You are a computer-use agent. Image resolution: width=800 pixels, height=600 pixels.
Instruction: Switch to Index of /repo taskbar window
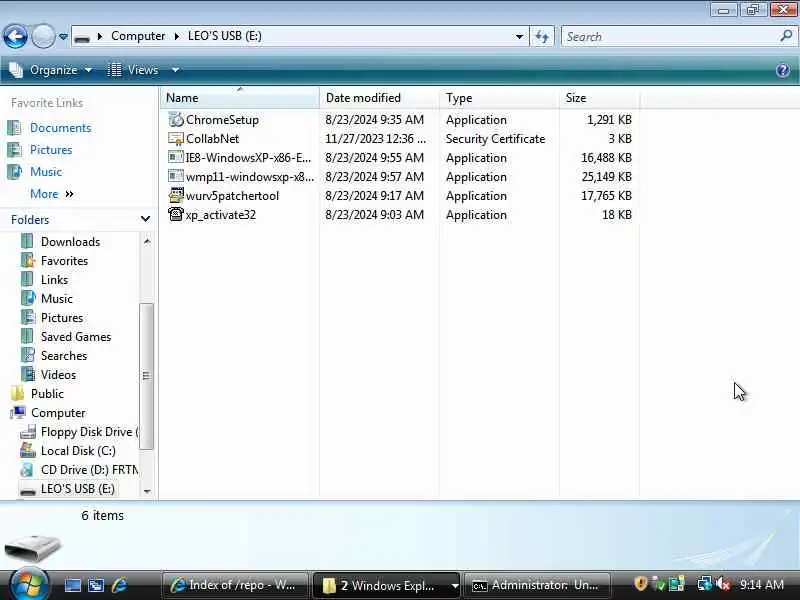(235, 585)
